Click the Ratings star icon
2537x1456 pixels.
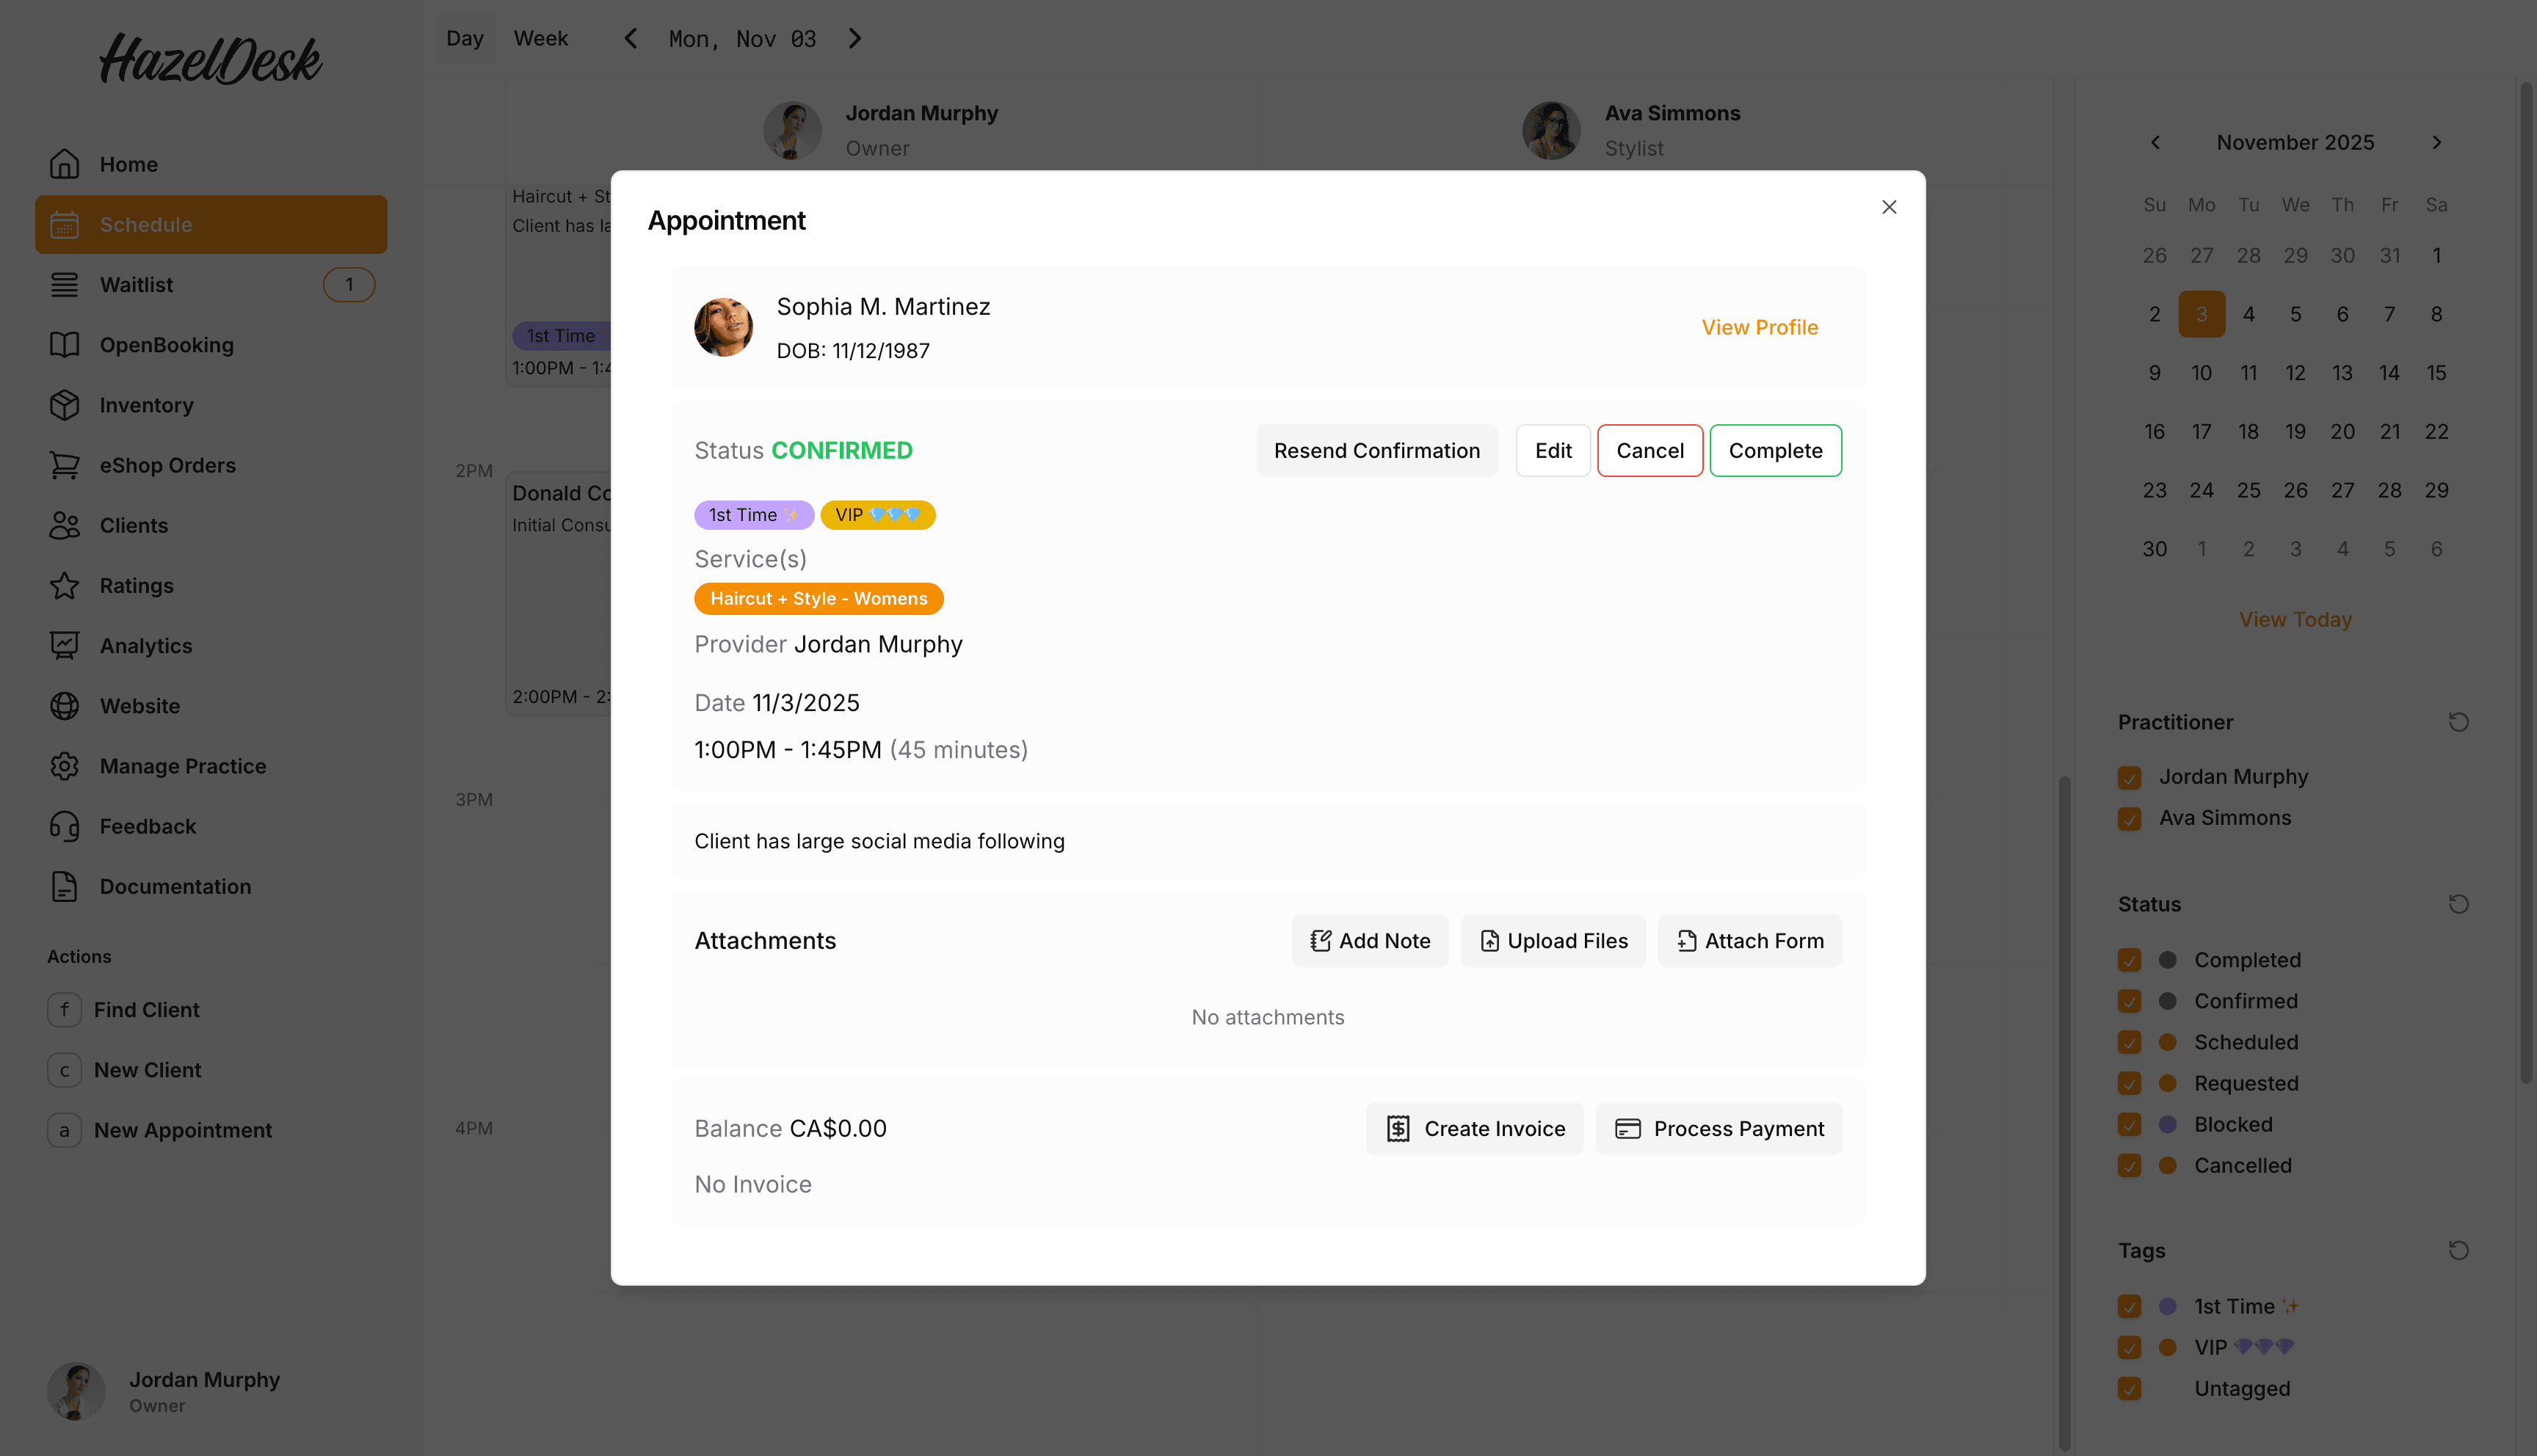[x=64, y=585]
